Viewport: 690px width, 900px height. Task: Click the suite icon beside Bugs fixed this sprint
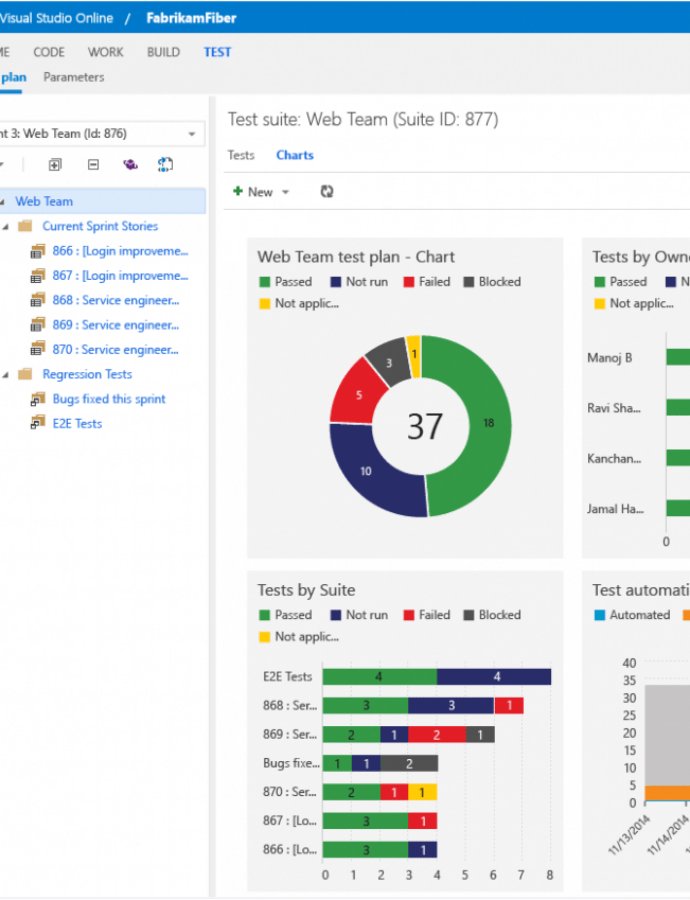coord(37,399)
